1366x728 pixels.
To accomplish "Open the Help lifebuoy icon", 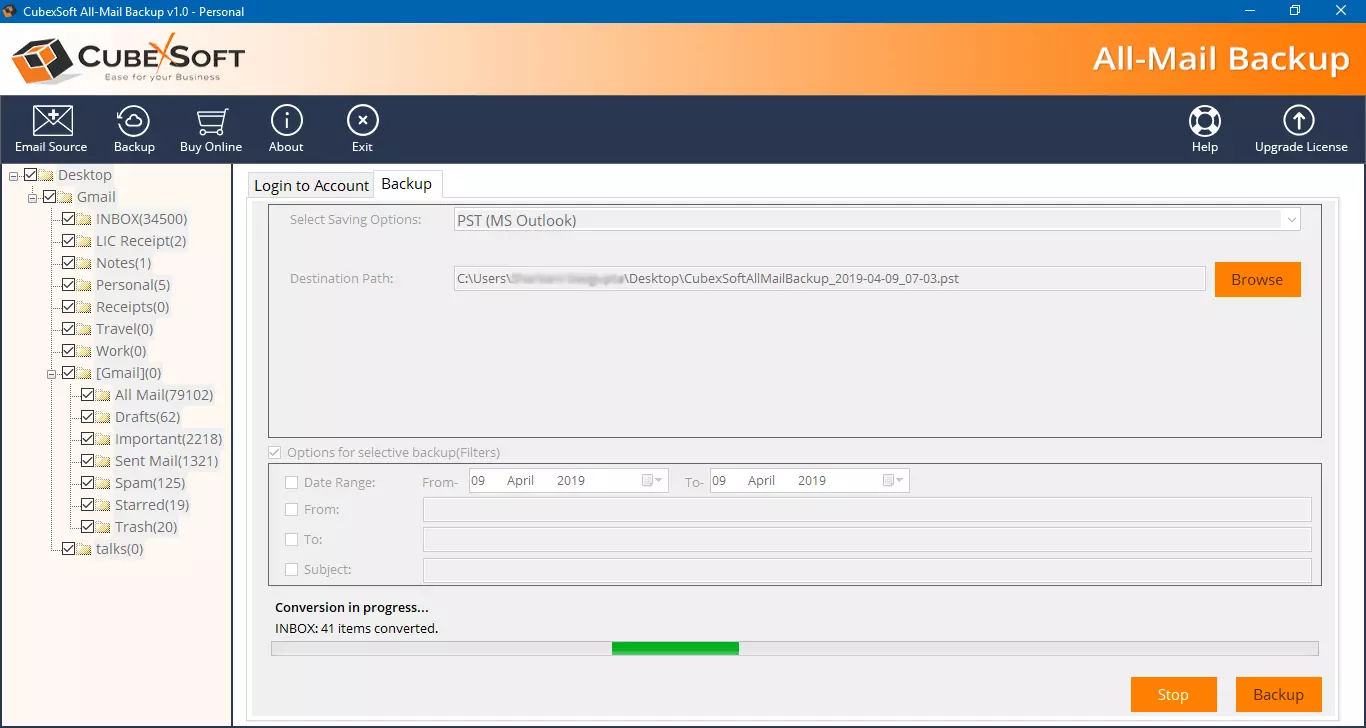I will click(1204, 121).
